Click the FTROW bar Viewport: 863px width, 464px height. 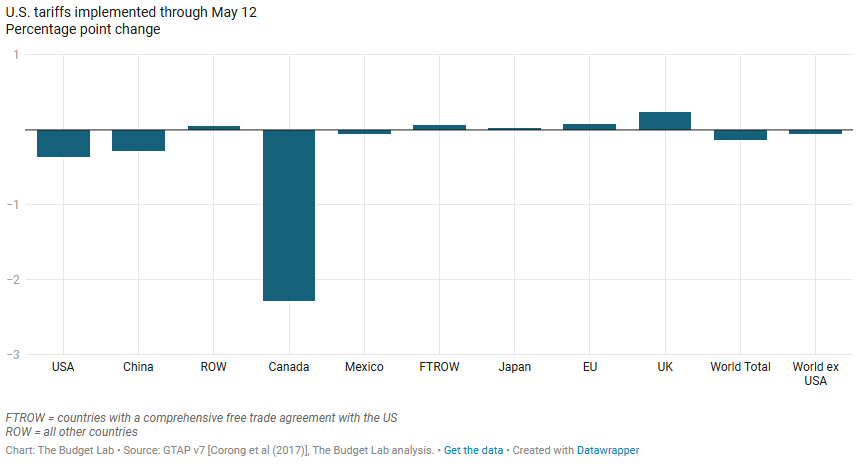[x=439, y=127]
